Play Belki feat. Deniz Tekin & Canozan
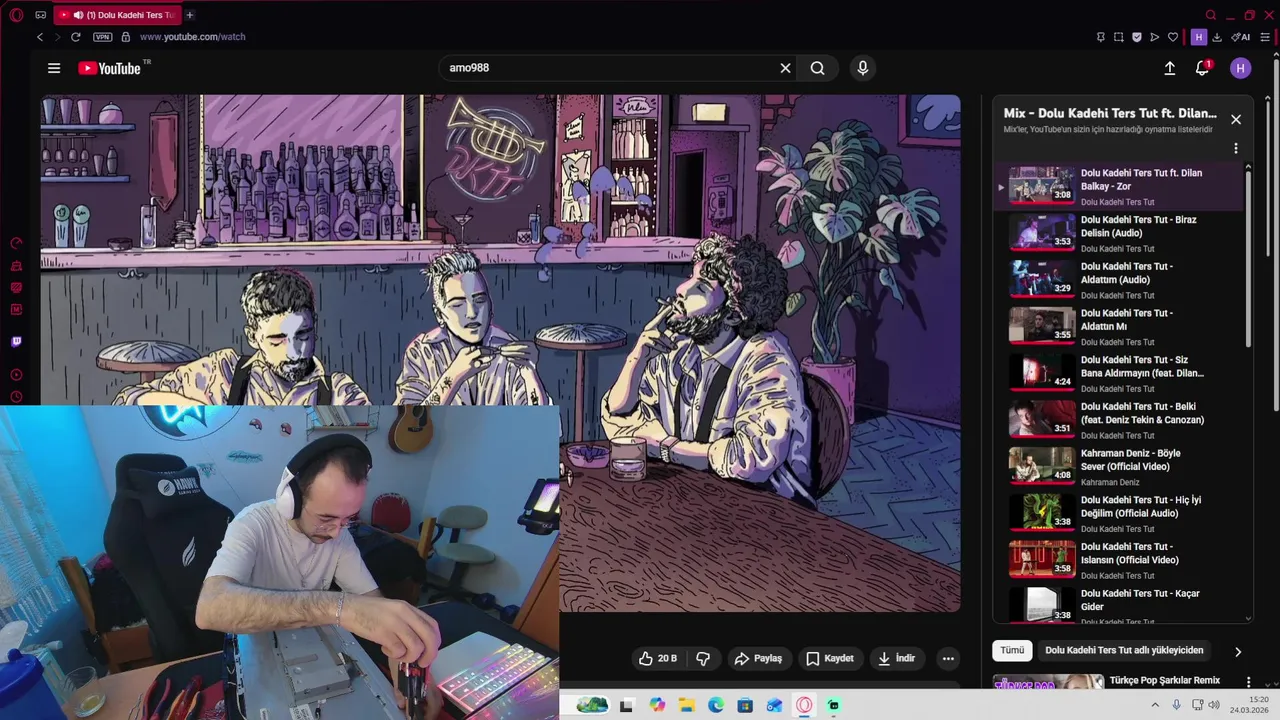1280x720 pixels. [1120, 420]
